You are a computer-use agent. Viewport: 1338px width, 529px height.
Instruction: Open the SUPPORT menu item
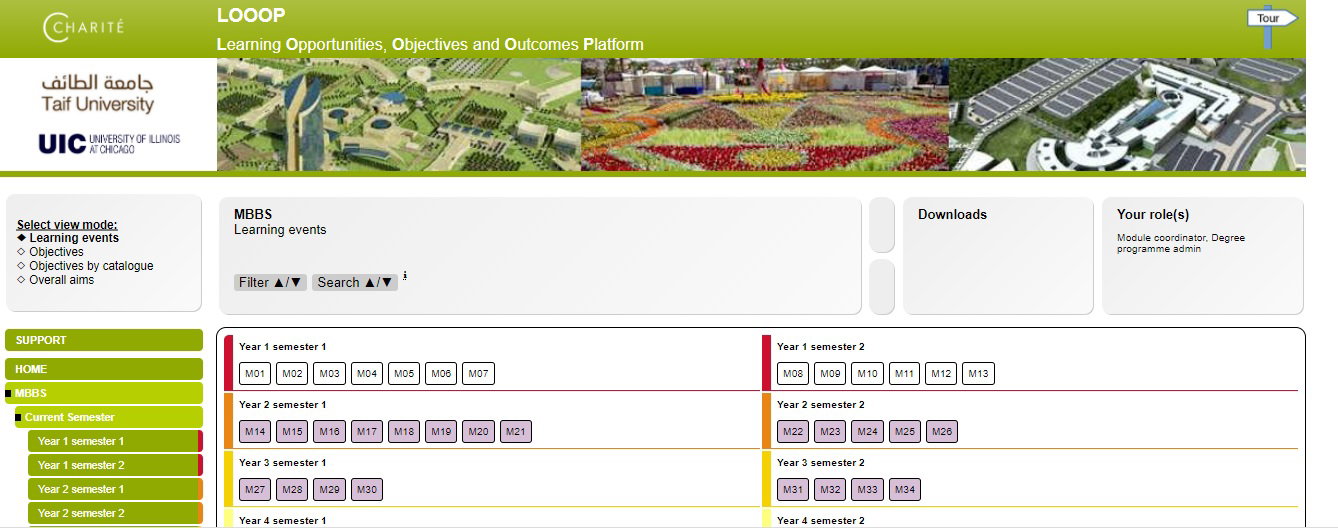click(x=104, y=340)
